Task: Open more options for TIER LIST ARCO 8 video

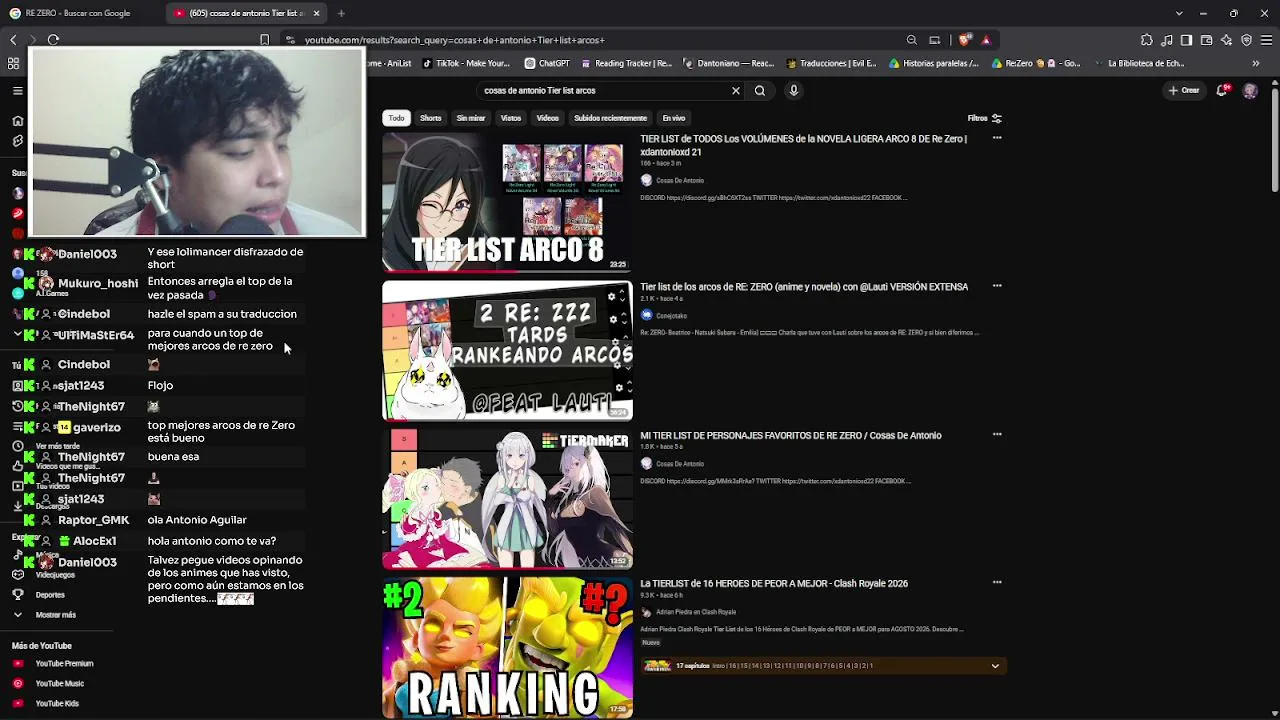Action: [x=997, y=138]
